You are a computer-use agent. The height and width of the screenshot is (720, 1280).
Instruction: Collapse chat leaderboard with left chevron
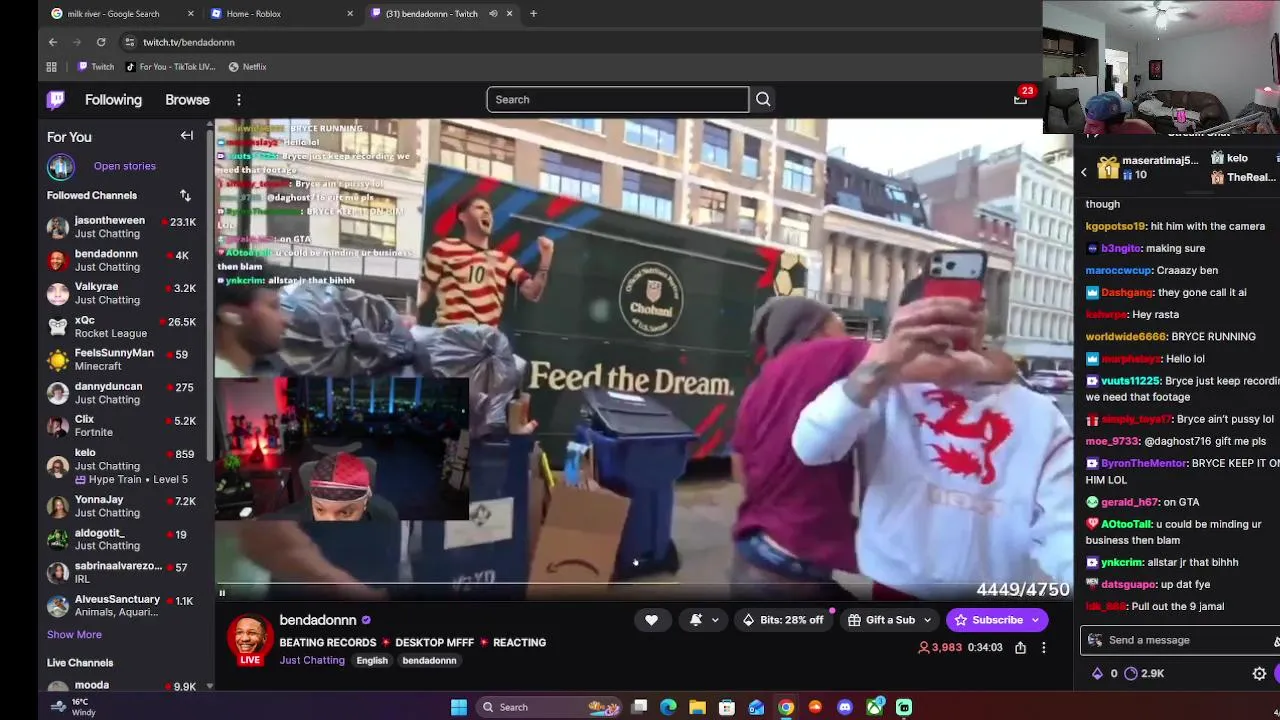click(1083, 173)
